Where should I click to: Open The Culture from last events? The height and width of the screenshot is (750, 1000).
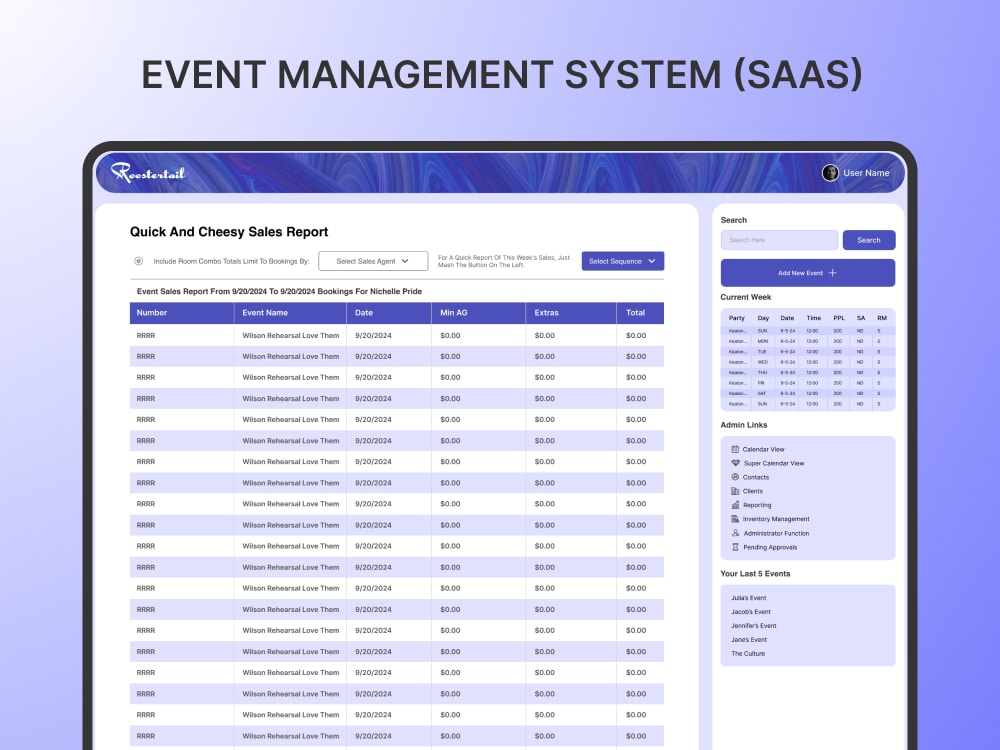(747, 653)
